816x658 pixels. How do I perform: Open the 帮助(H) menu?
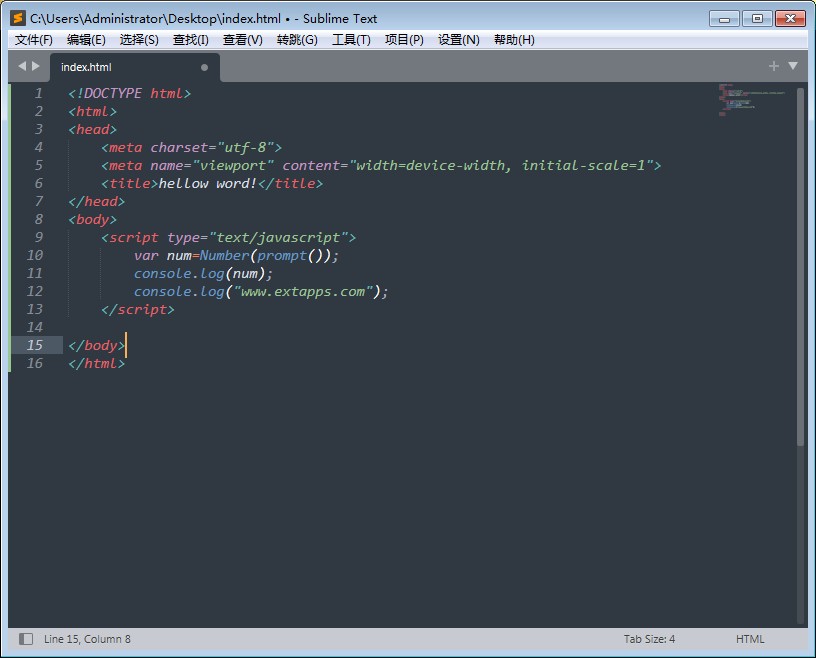pyautogui.click(x=514, y=40)
